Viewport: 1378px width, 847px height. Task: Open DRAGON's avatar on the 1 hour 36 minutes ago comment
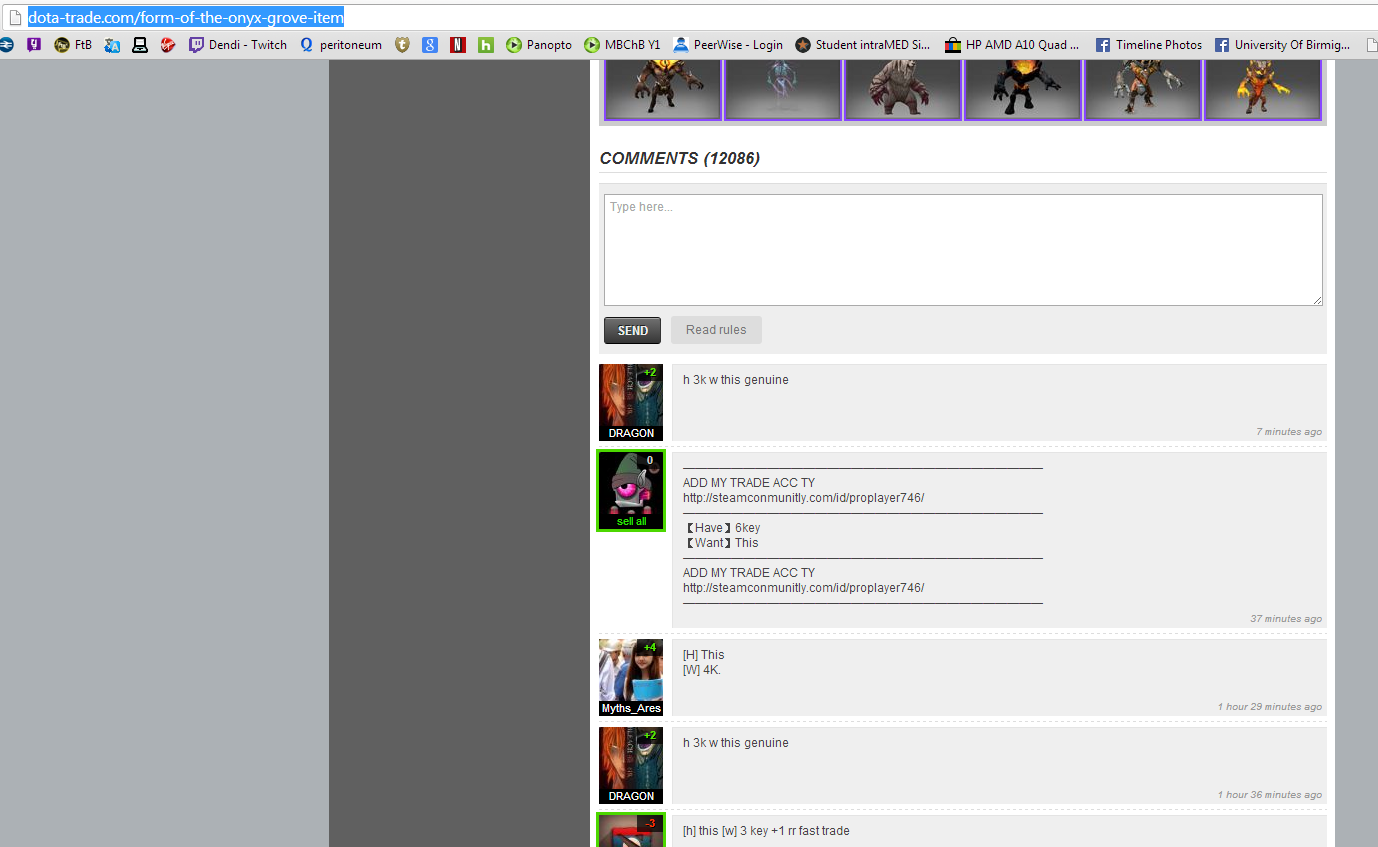tap(631, 765)
